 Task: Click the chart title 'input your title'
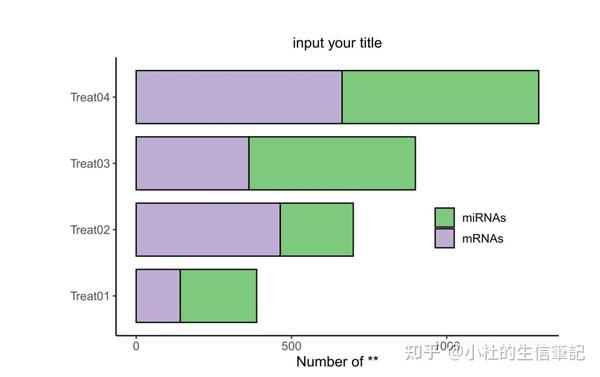coord(337,43)
